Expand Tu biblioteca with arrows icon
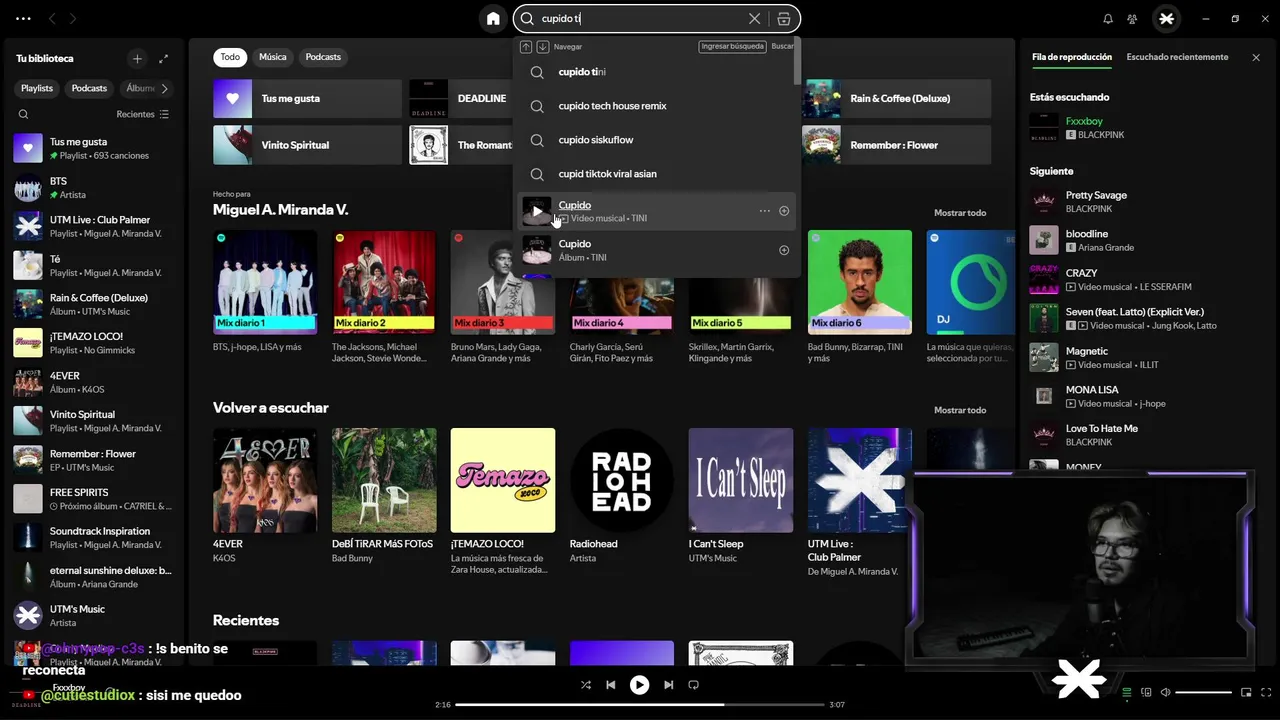This screenshot has height=720, width=1280. click(x=164, y=58)
